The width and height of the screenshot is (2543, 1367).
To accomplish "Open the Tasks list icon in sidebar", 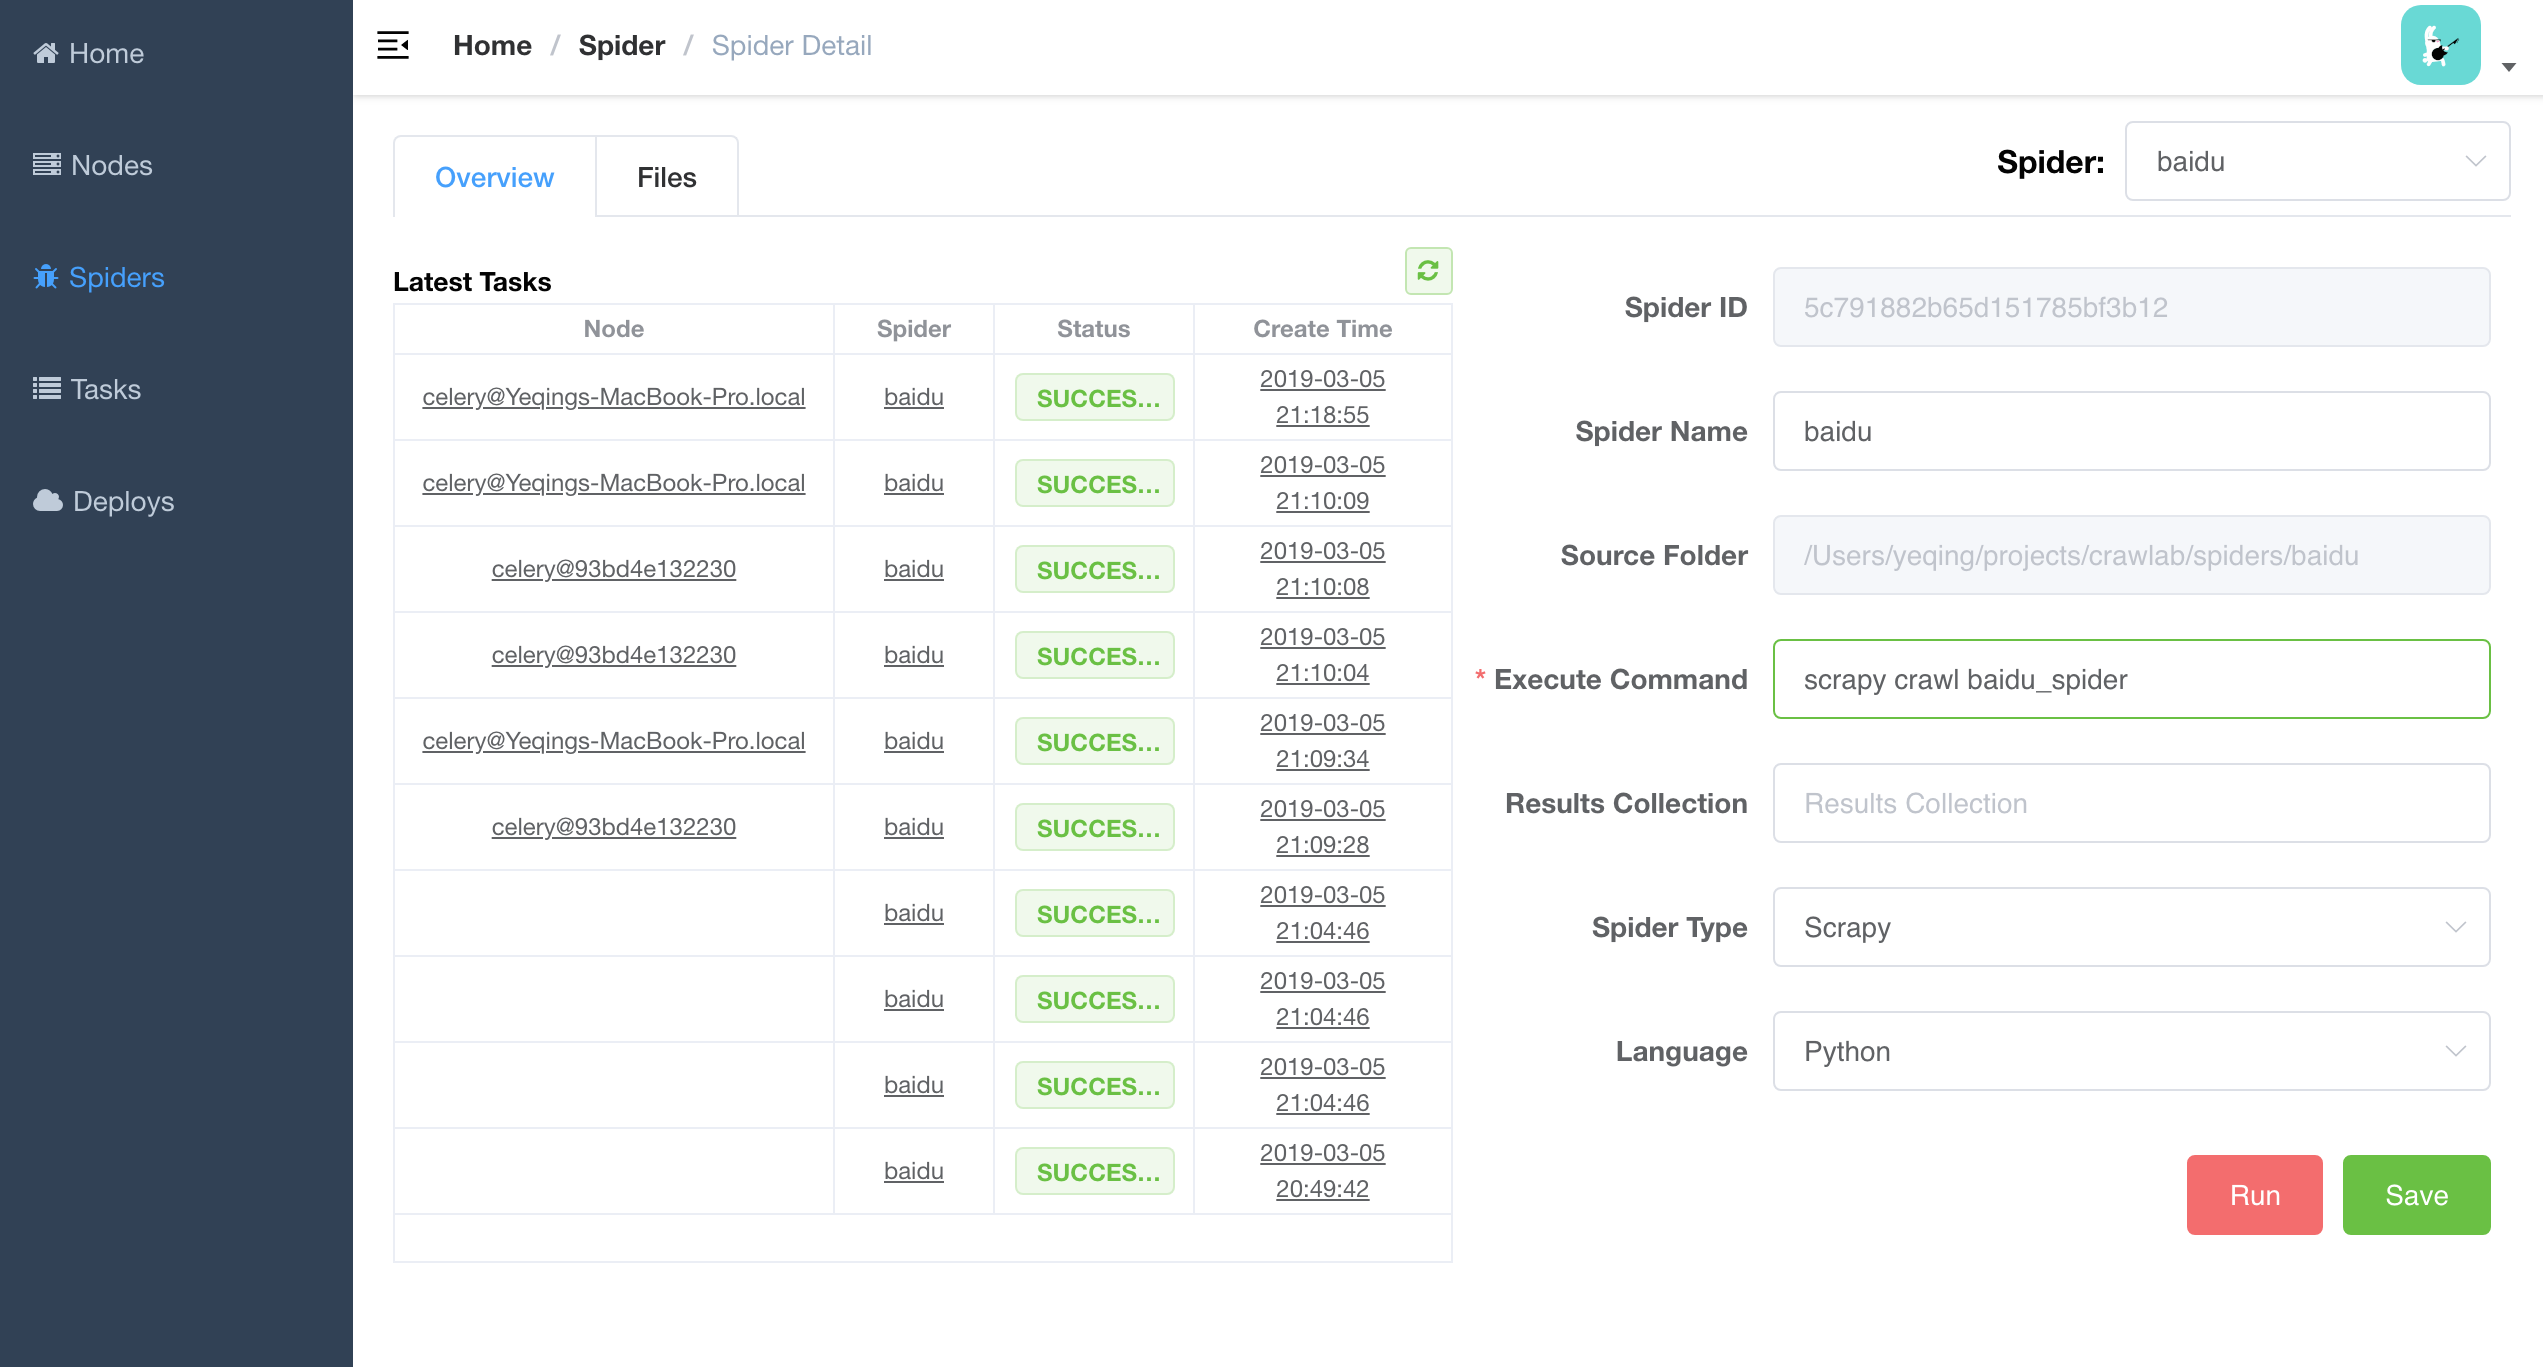I will click(x=46, y=389).
